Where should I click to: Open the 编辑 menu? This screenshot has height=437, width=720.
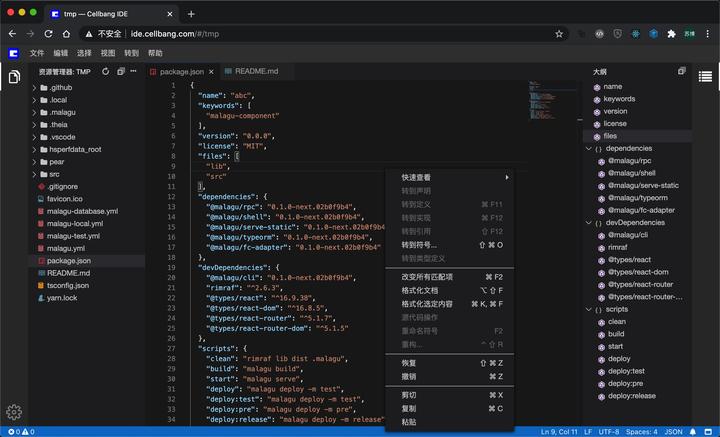61,53
